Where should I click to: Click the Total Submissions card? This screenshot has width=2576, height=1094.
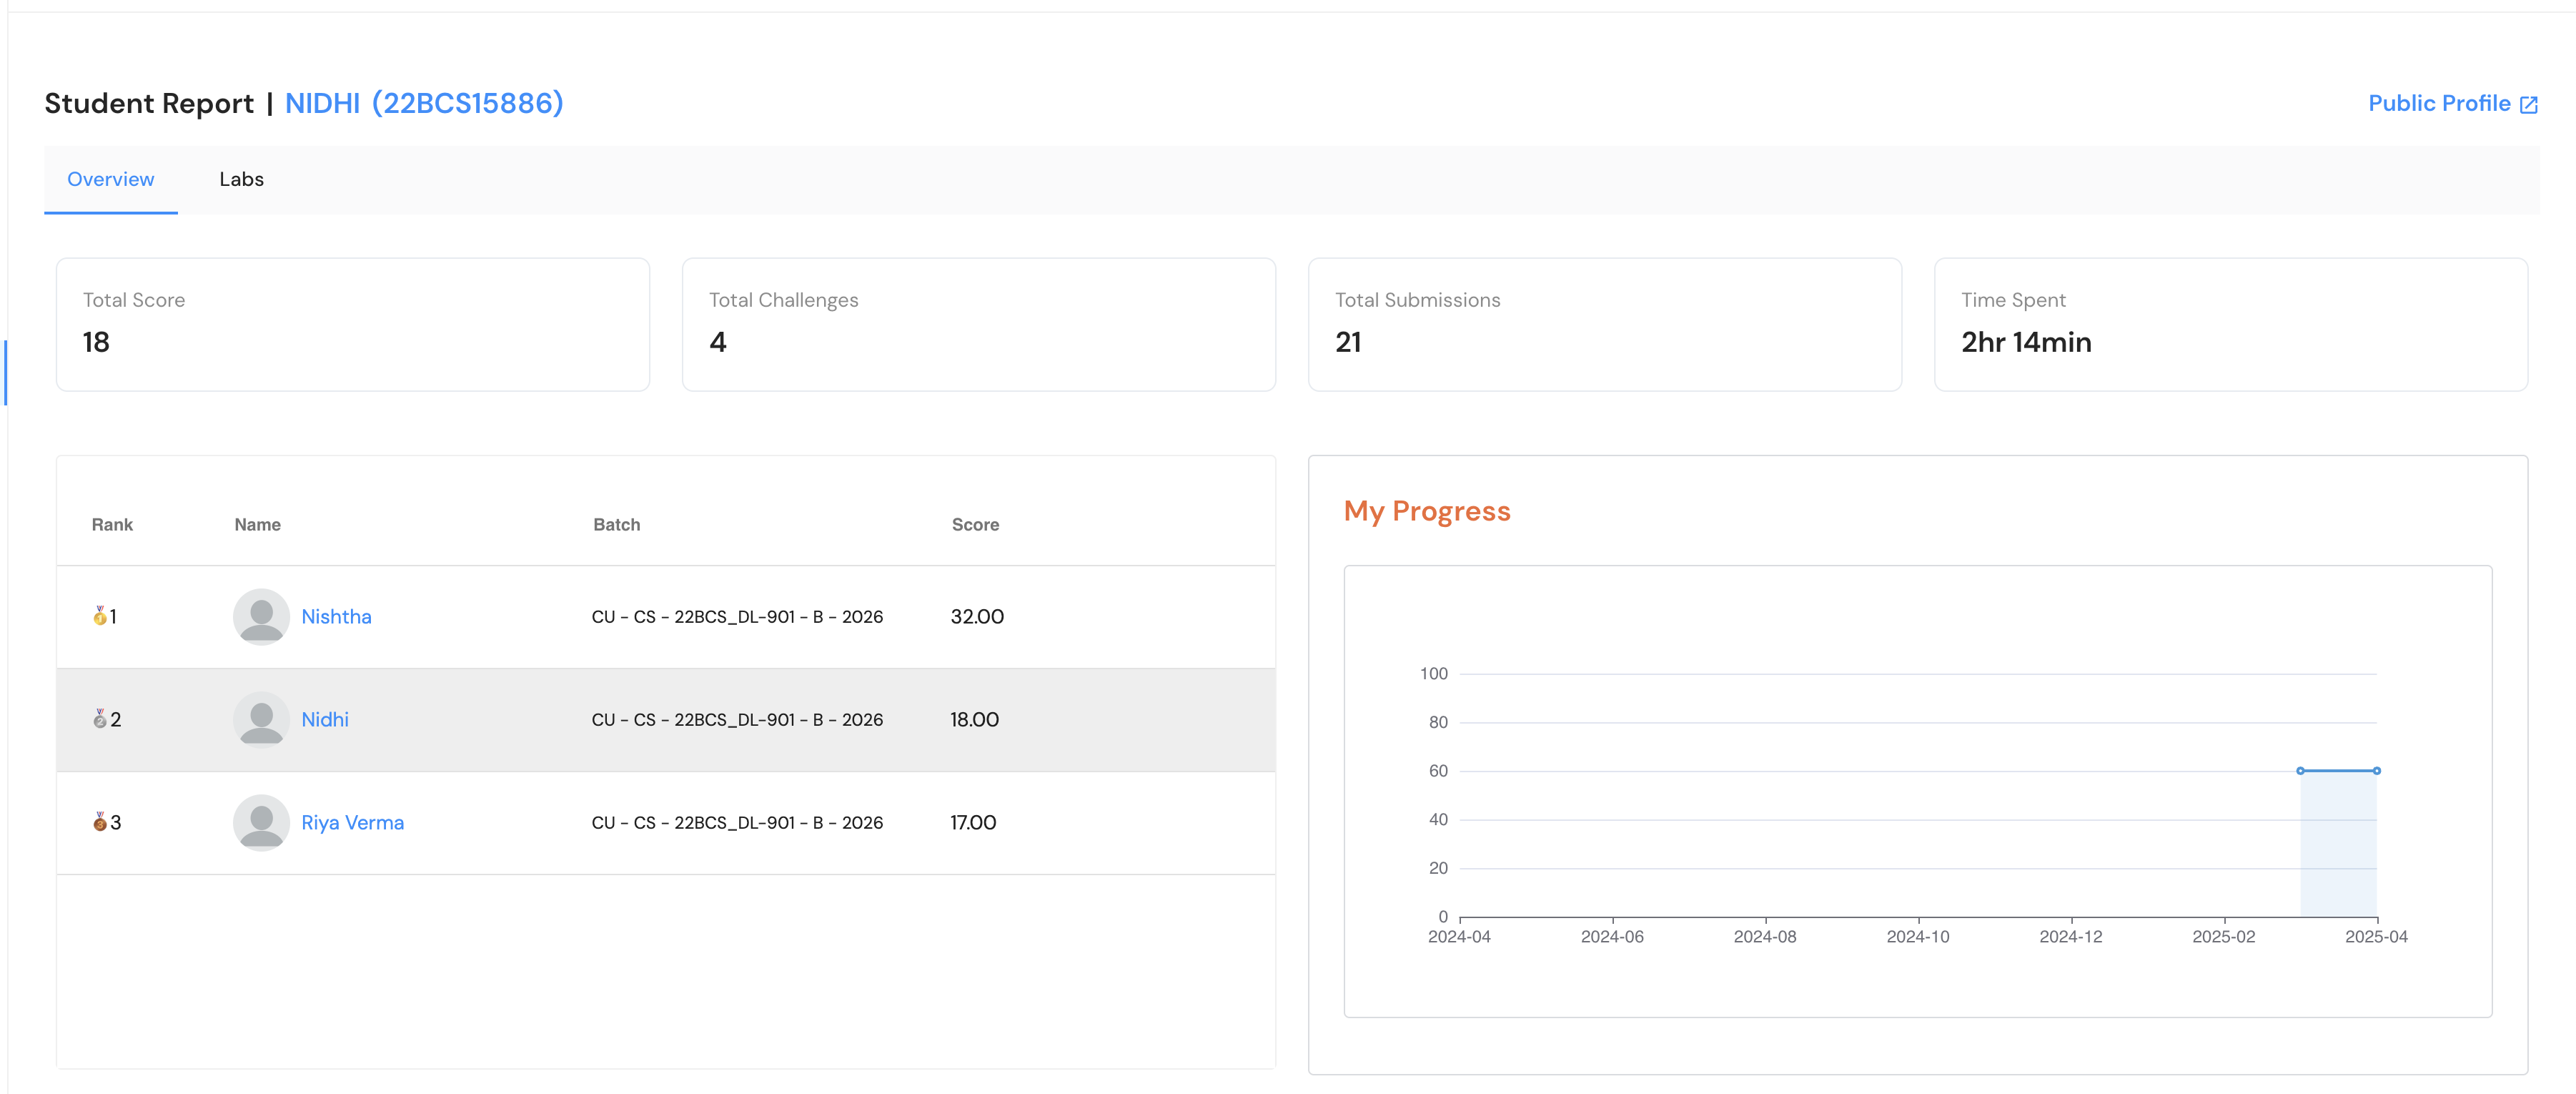point(1604,325)
